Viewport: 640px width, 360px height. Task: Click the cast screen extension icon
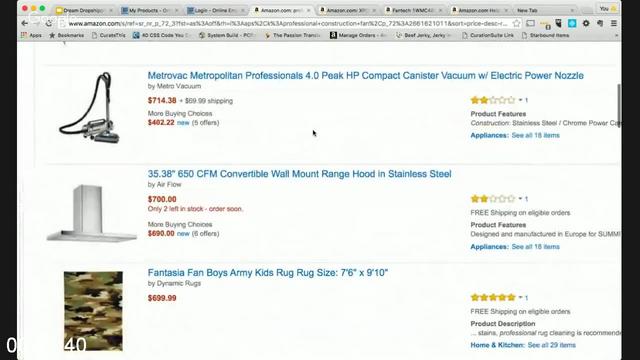click(530, 24)
